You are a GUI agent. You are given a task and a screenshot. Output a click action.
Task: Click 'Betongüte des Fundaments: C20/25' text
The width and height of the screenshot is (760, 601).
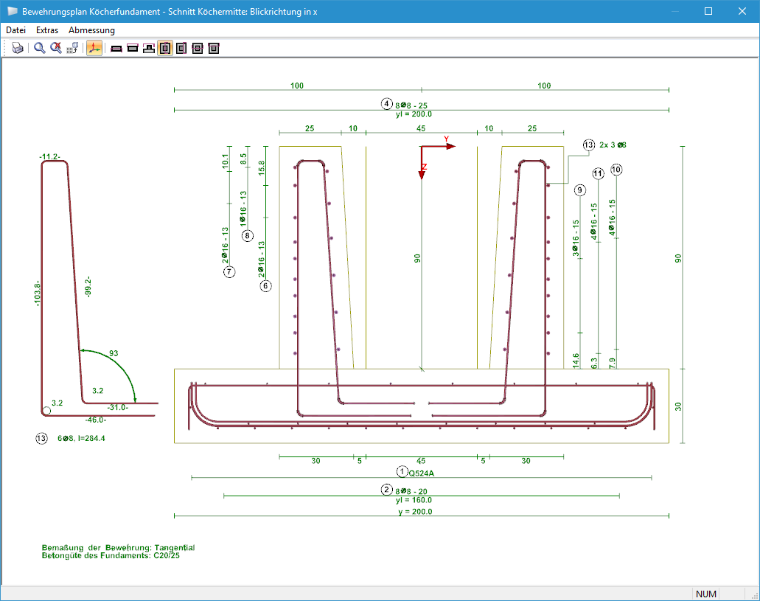[111, 555]
